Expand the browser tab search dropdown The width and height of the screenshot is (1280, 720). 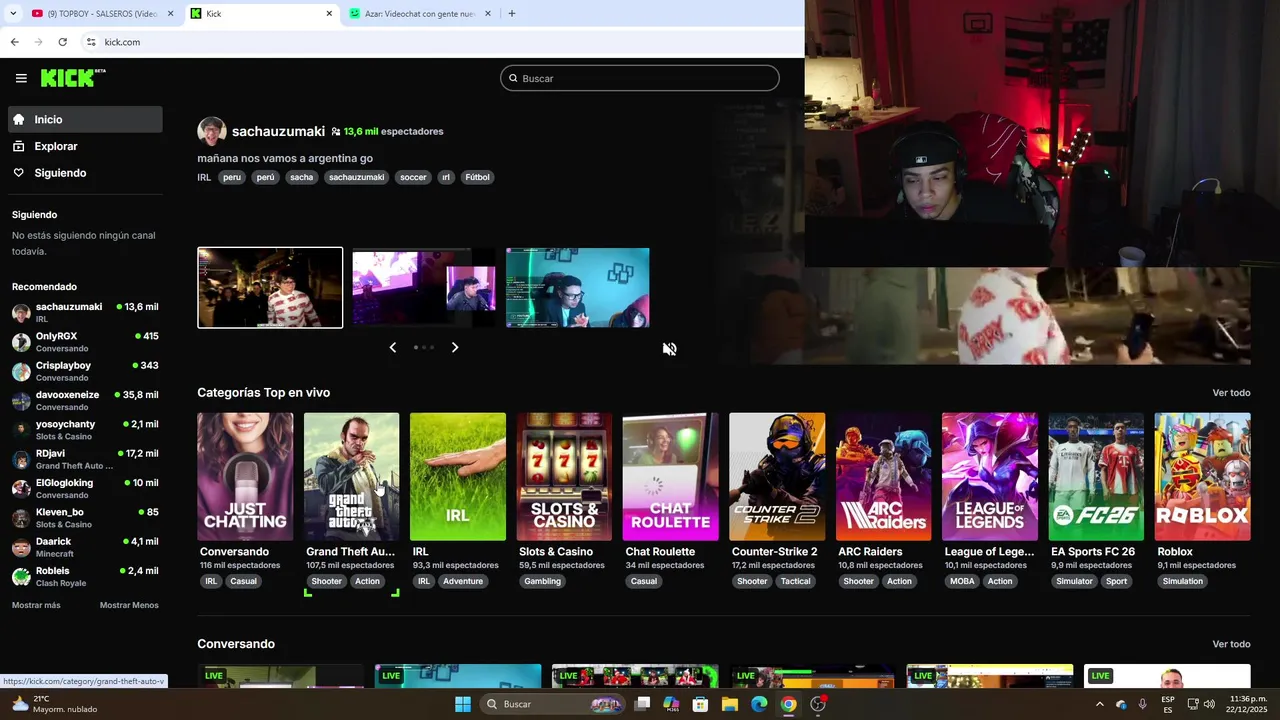point(12,14)
